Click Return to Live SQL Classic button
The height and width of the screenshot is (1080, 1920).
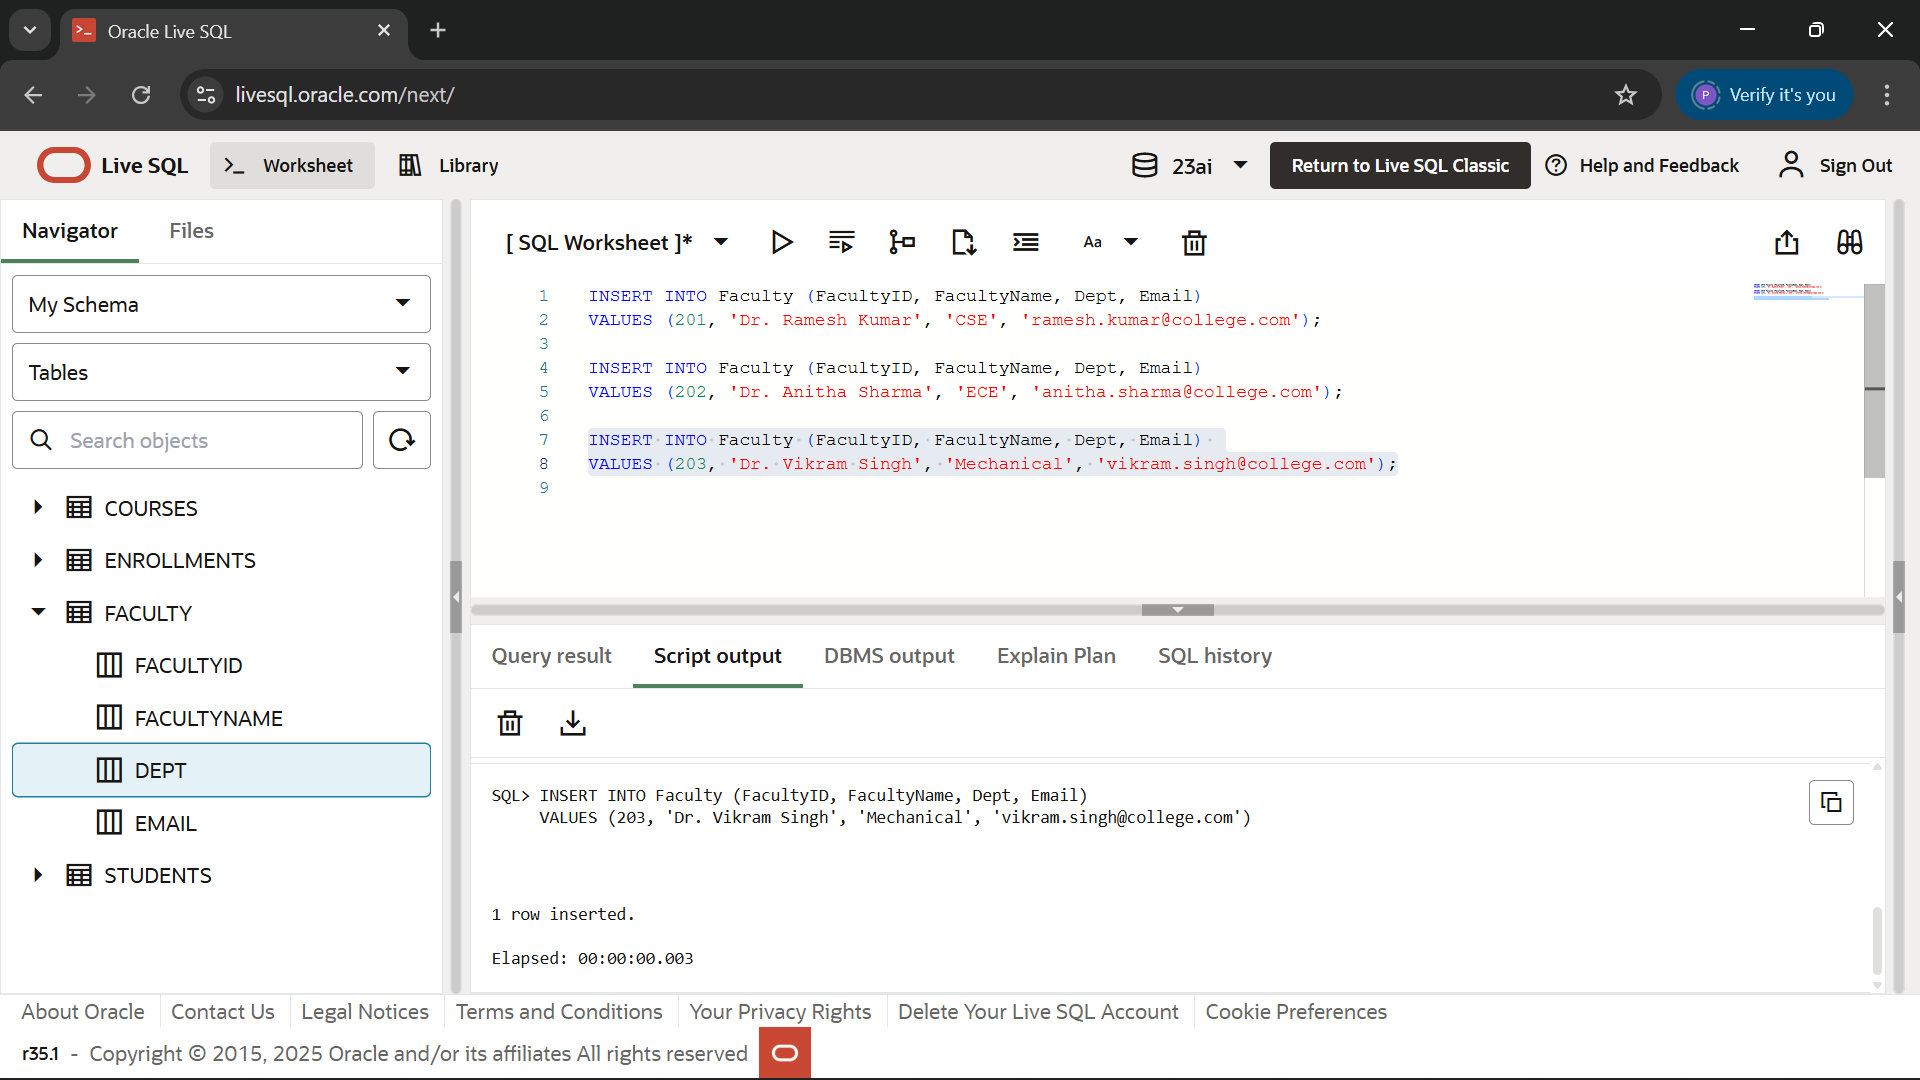1399,165
